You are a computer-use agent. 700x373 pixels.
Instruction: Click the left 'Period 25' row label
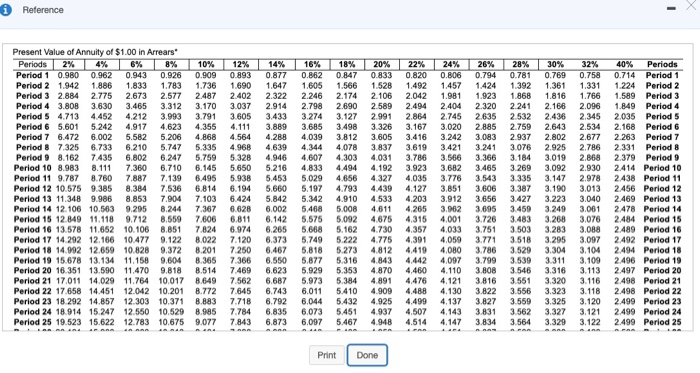click(x=33, y=322)
